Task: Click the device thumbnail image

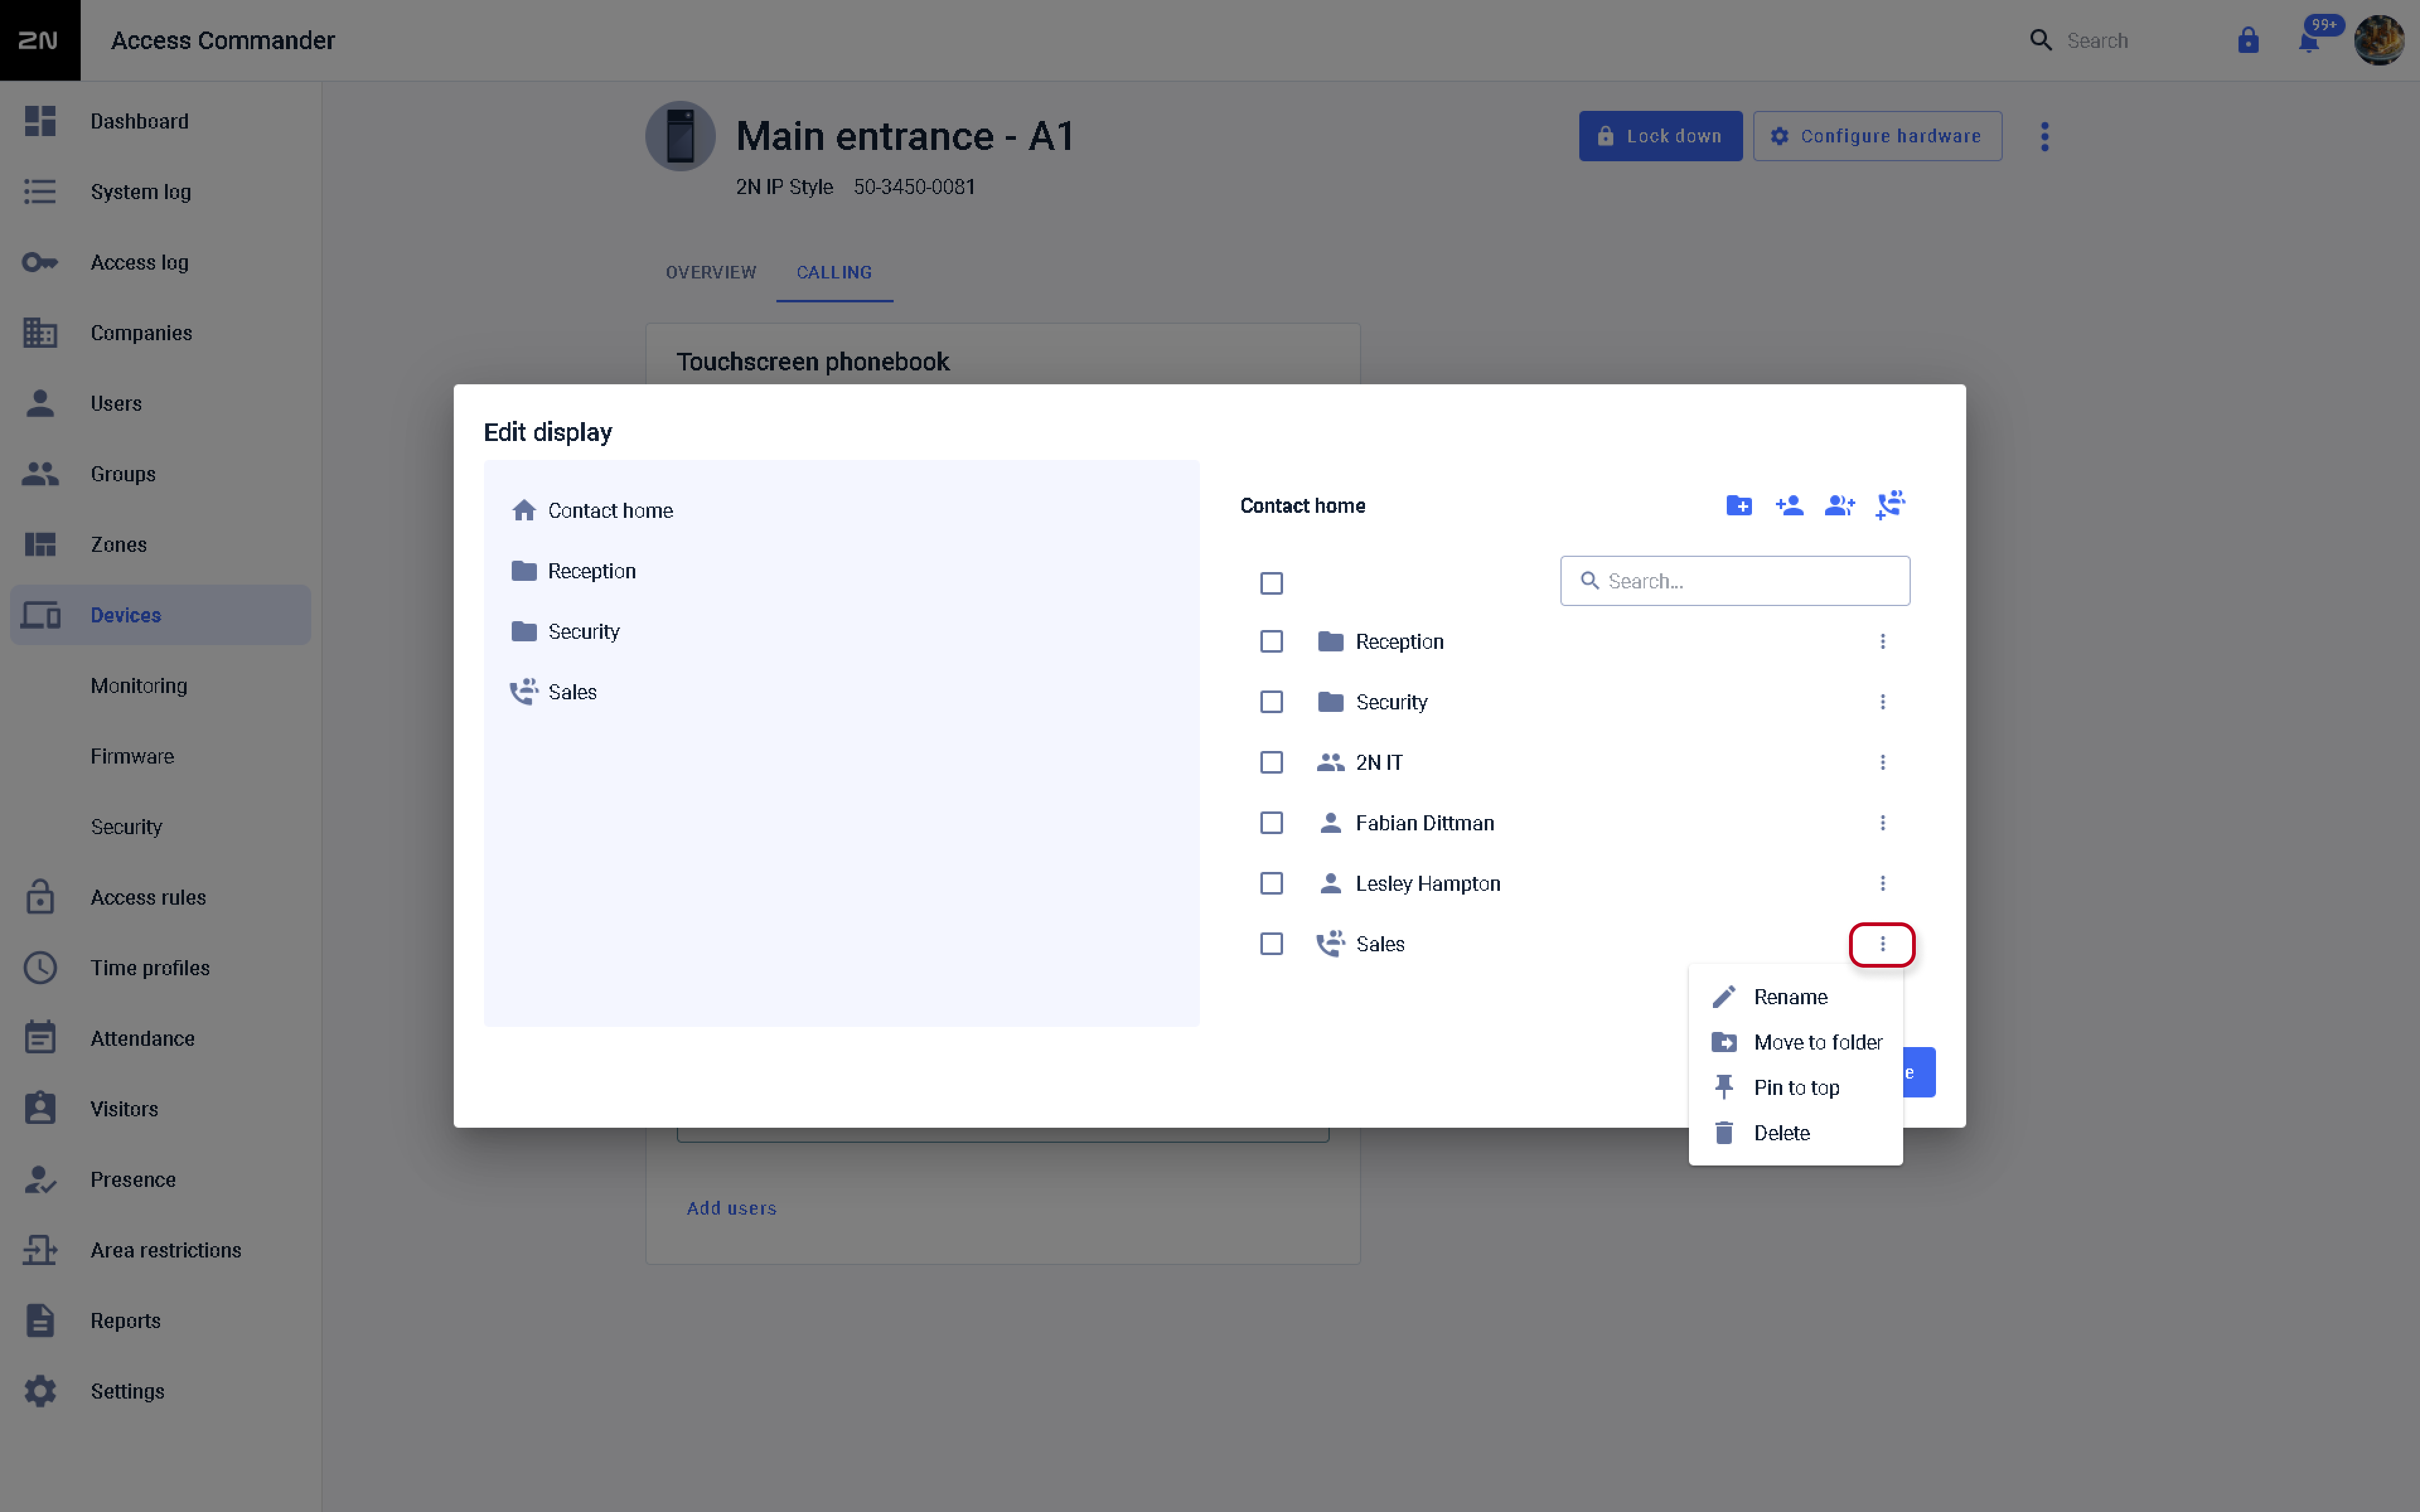Action: (680, 136)
